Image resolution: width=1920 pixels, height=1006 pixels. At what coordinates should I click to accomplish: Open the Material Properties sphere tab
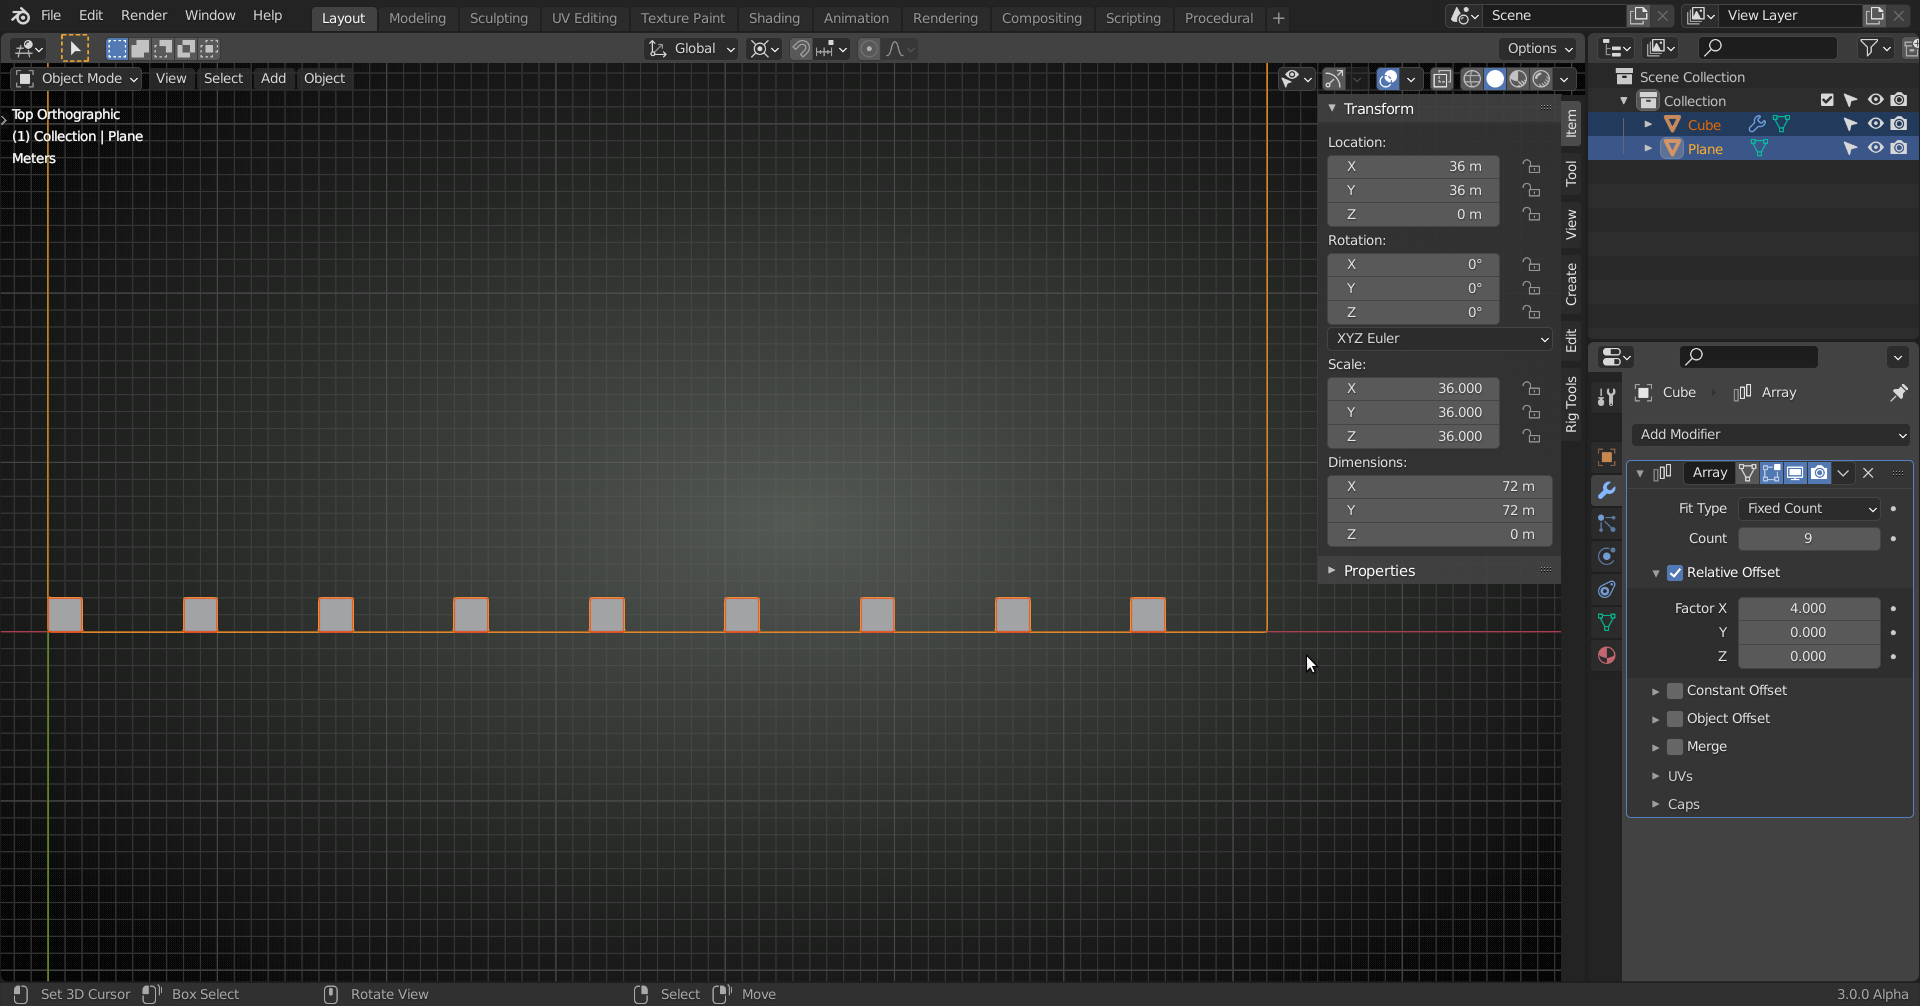(x=1606, y=655)
